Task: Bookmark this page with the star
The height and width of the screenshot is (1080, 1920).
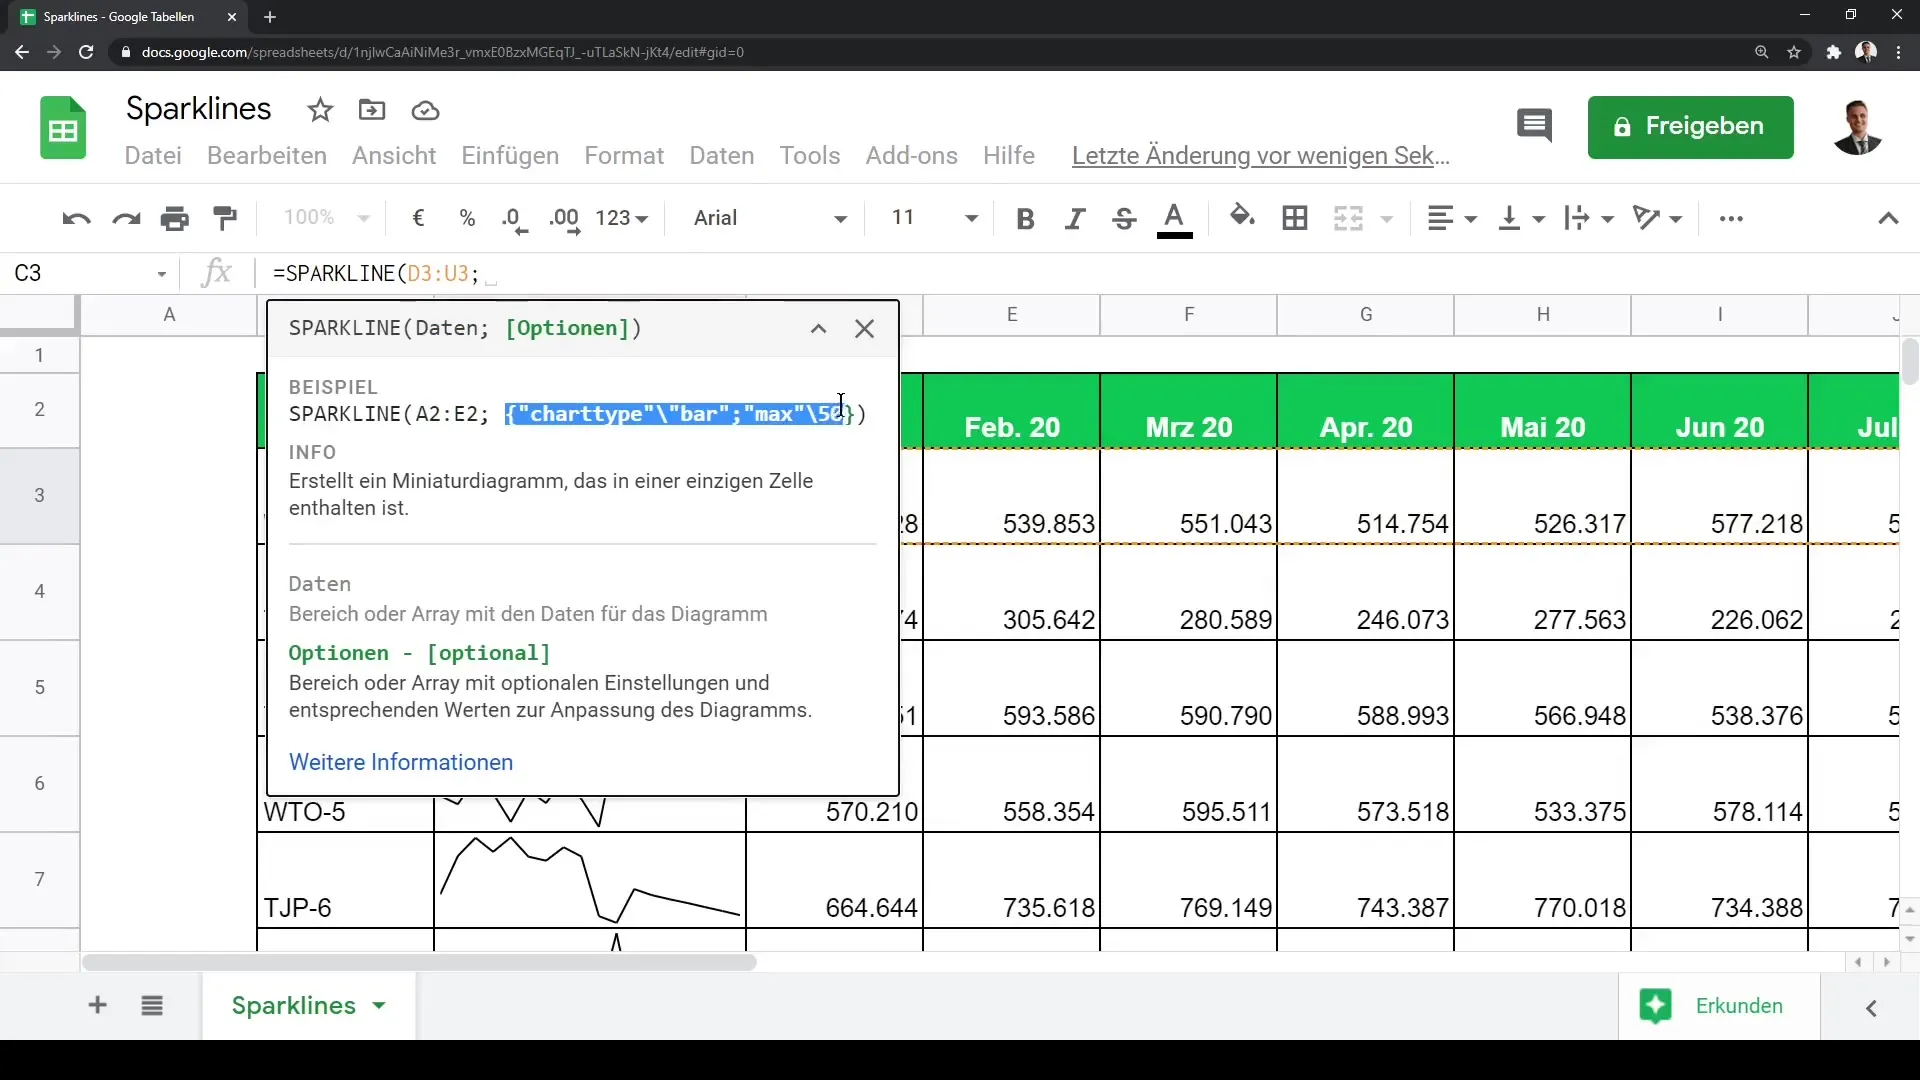Action: point(1794,52)
